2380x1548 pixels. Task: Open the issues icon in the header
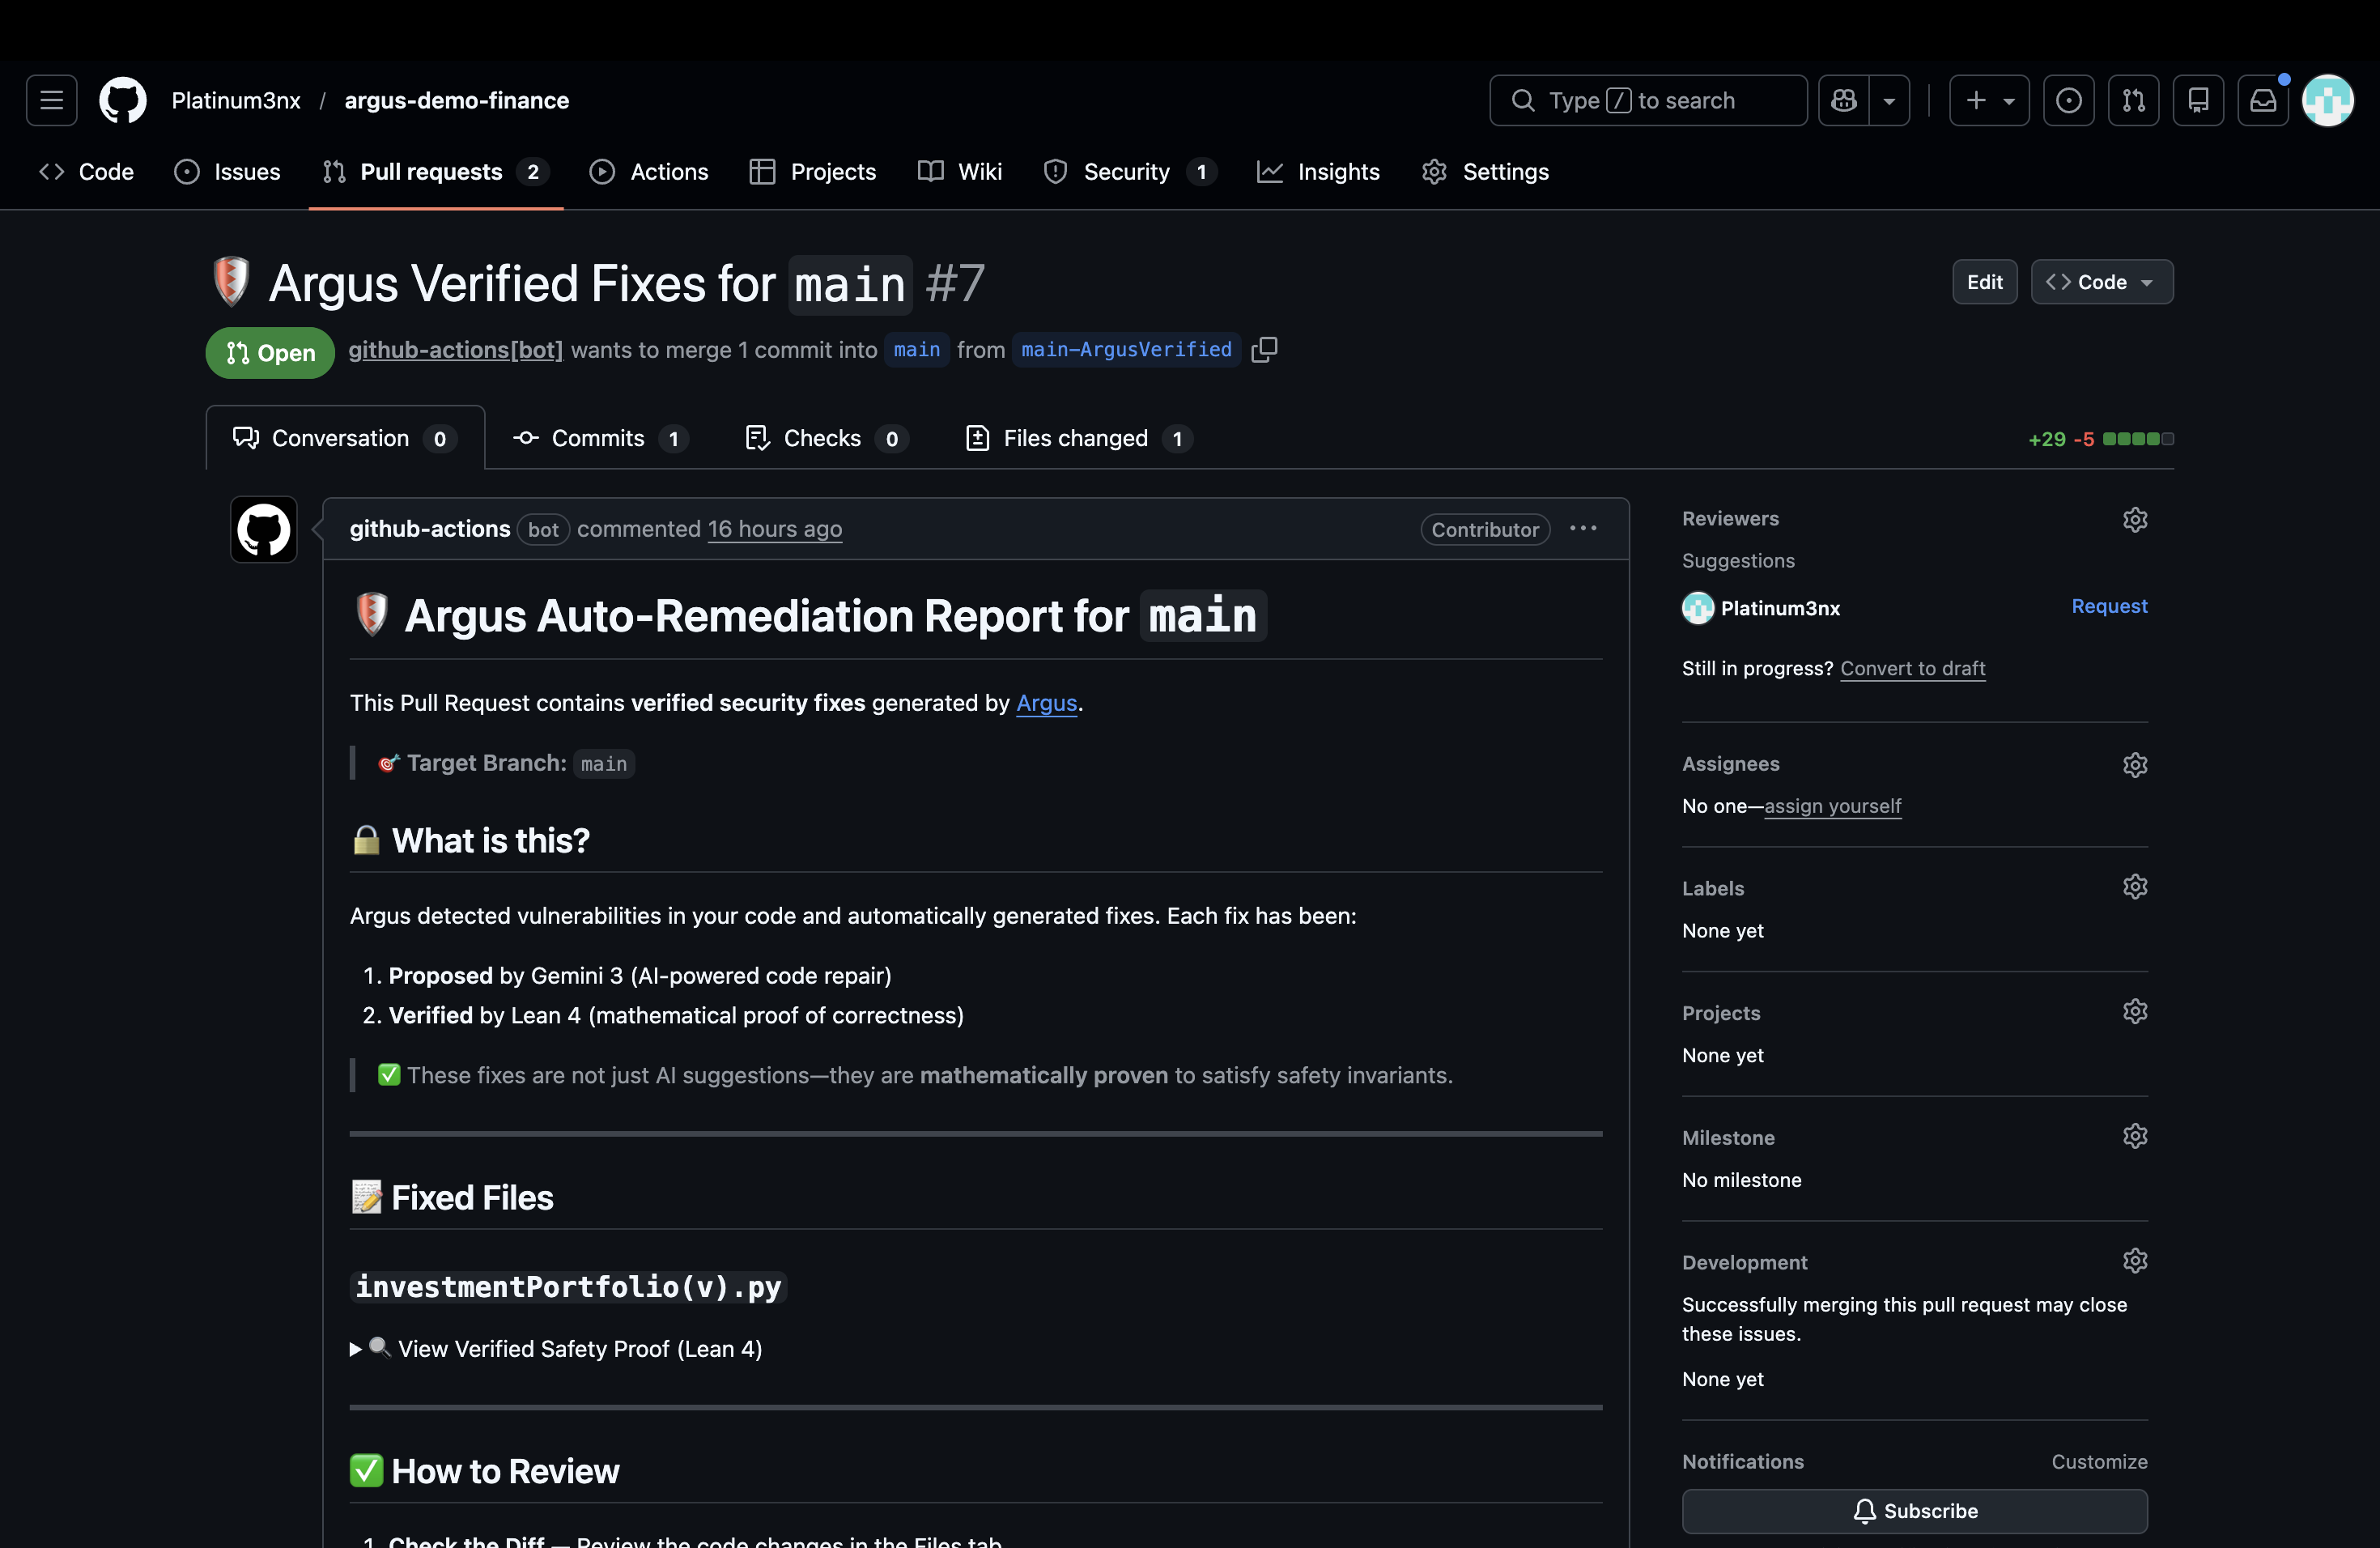(x=2068, y=100)
